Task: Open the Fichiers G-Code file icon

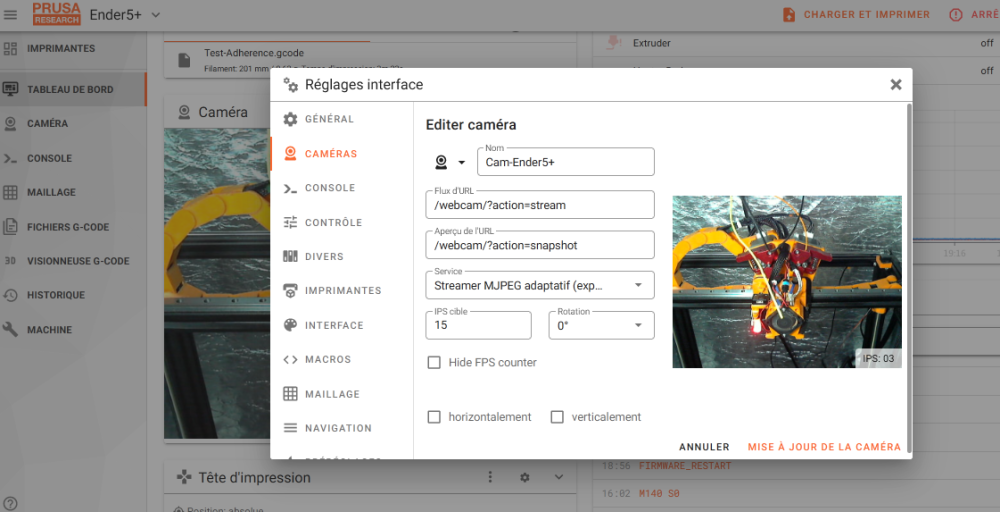Action: click(10, 226)
